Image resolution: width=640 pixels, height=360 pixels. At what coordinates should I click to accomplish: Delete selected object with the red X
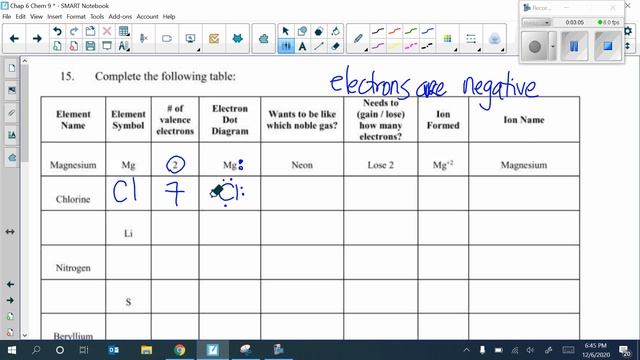[107, 31]
